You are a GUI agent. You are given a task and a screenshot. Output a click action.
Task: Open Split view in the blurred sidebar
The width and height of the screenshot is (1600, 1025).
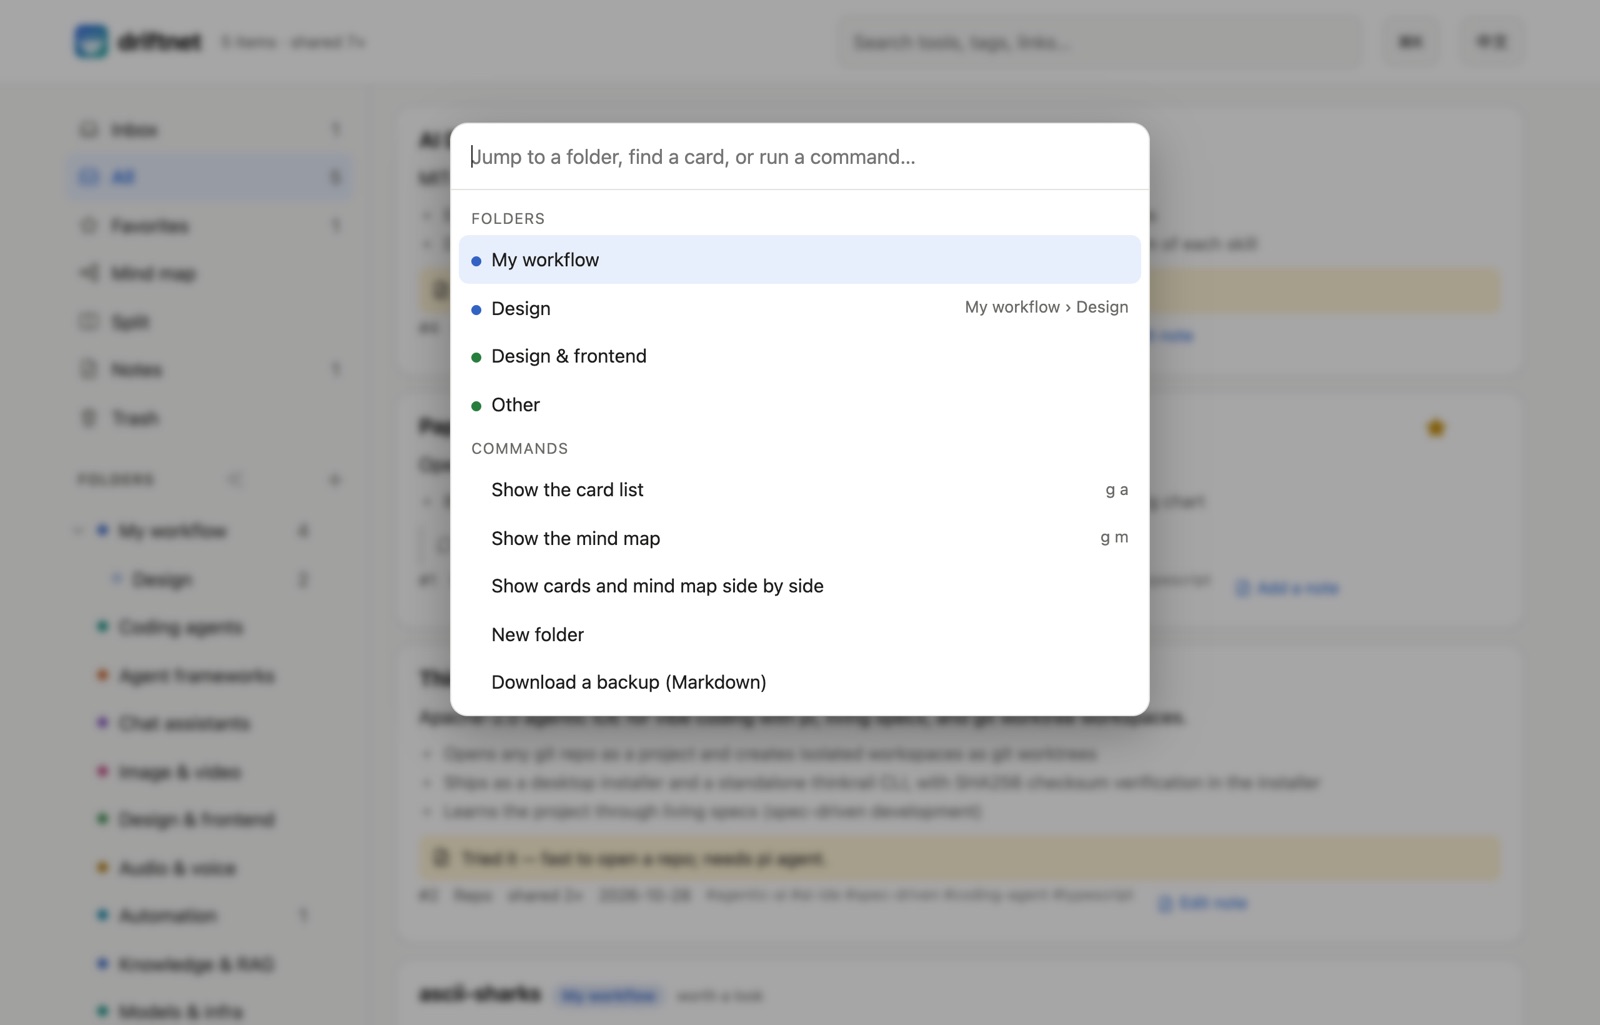point(210,322)
